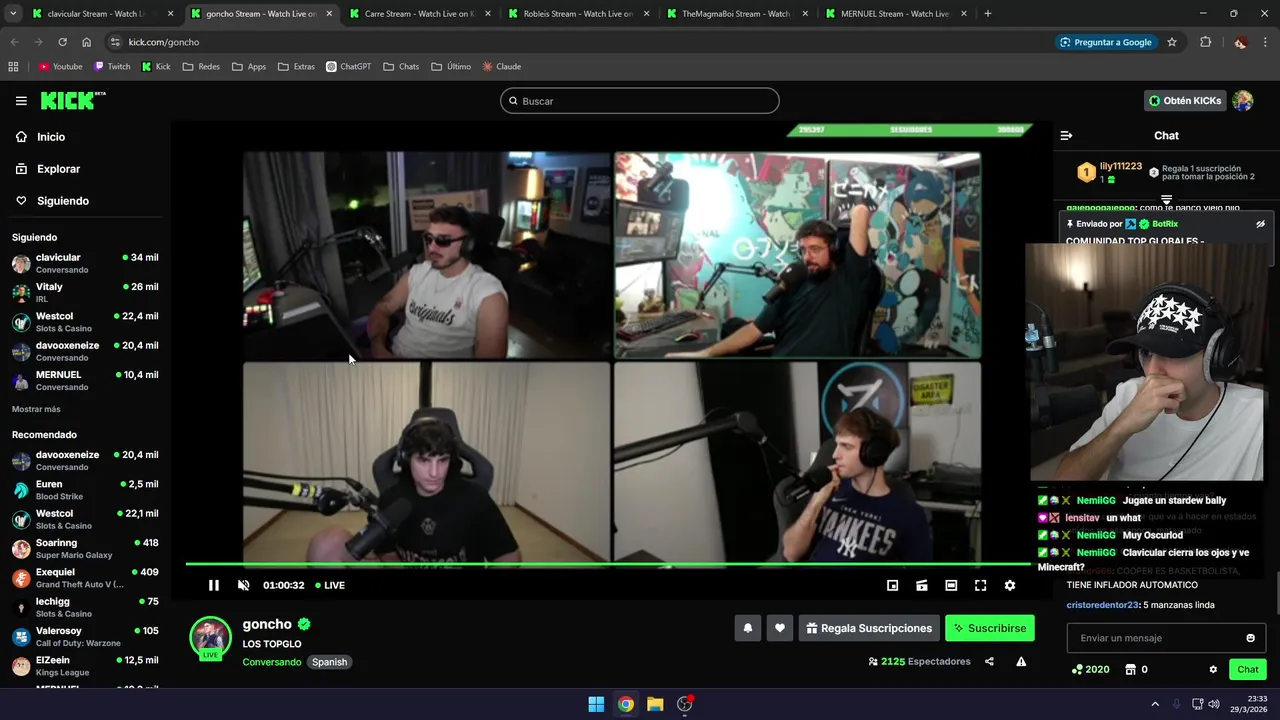Expand Mostrar más in sidebar

pyautogui.click(x=36, y=409)
